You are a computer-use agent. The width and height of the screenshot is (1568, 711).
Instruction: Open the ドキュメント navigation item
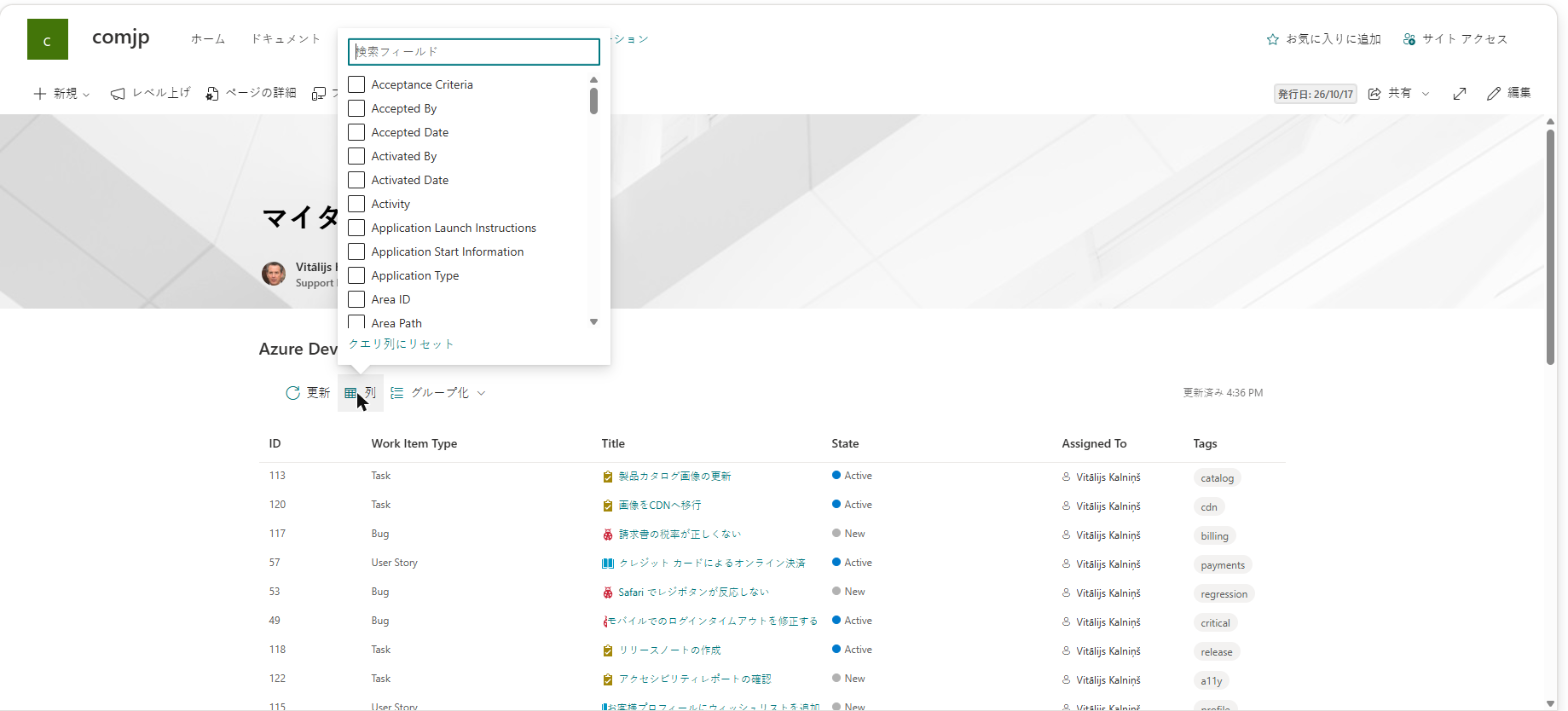[x=286, y=39]
